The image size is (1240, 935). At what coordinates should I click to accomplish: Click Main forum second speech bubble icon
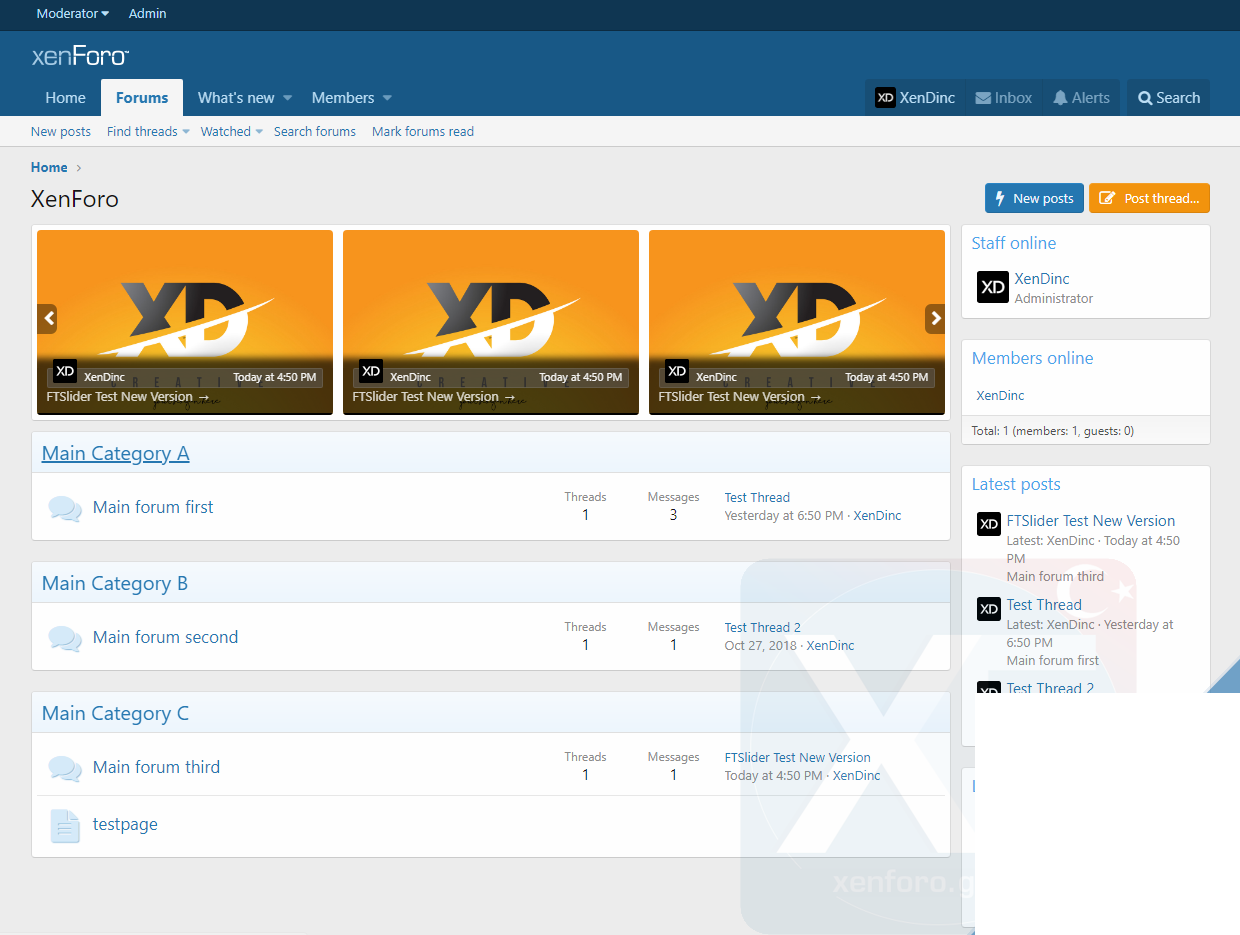pyautogui.click(x=65, y=638)
